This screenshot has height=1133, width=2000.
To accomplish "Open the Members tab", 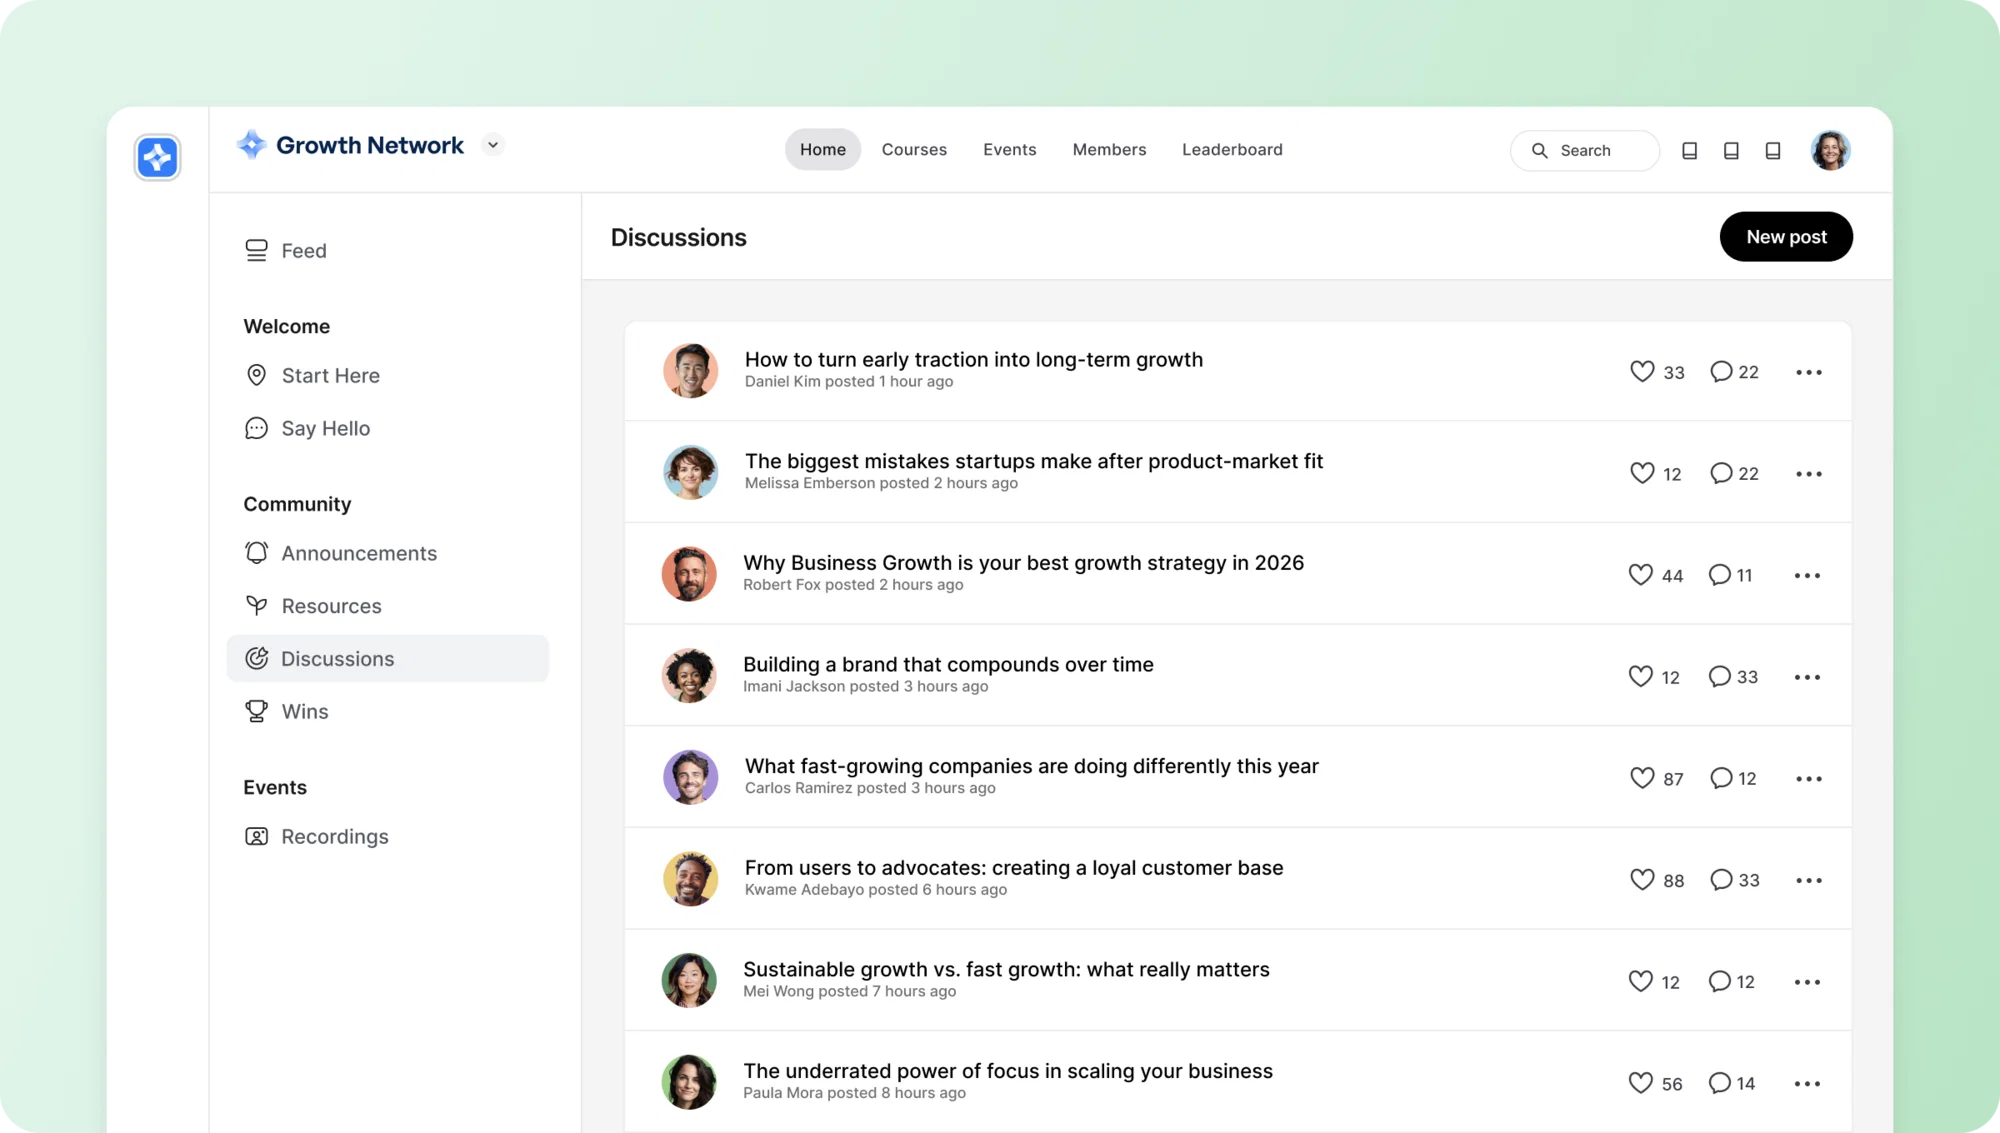I will pos(1109,149).
